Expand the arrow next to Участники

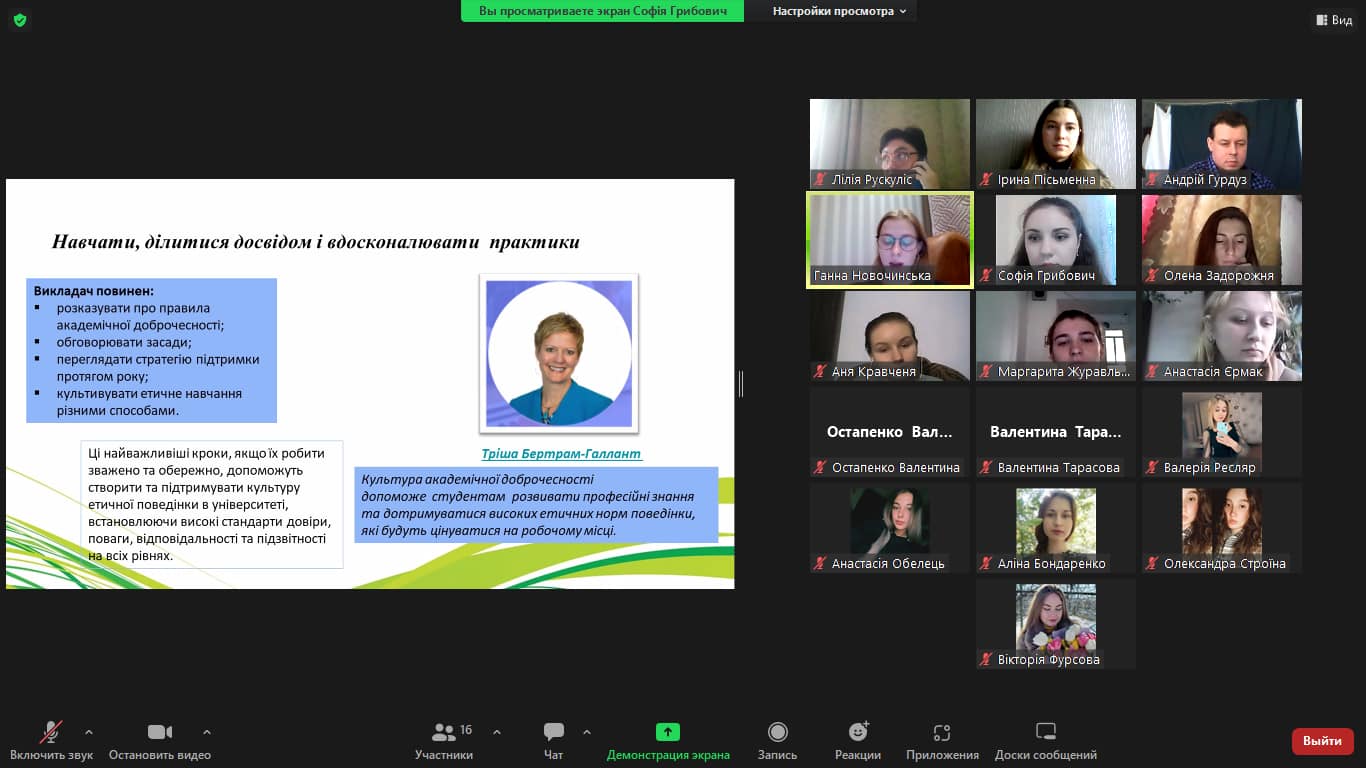[497, 732]
